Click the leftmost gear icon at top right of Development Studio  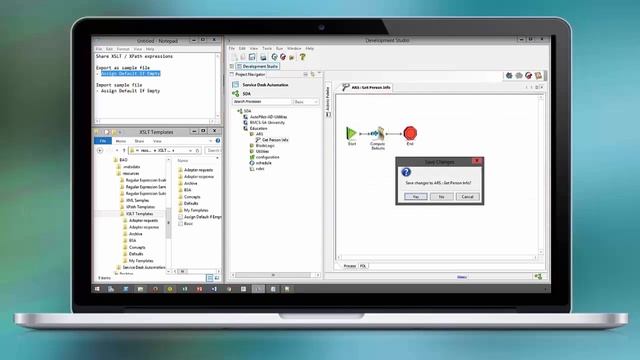point(509,76)
